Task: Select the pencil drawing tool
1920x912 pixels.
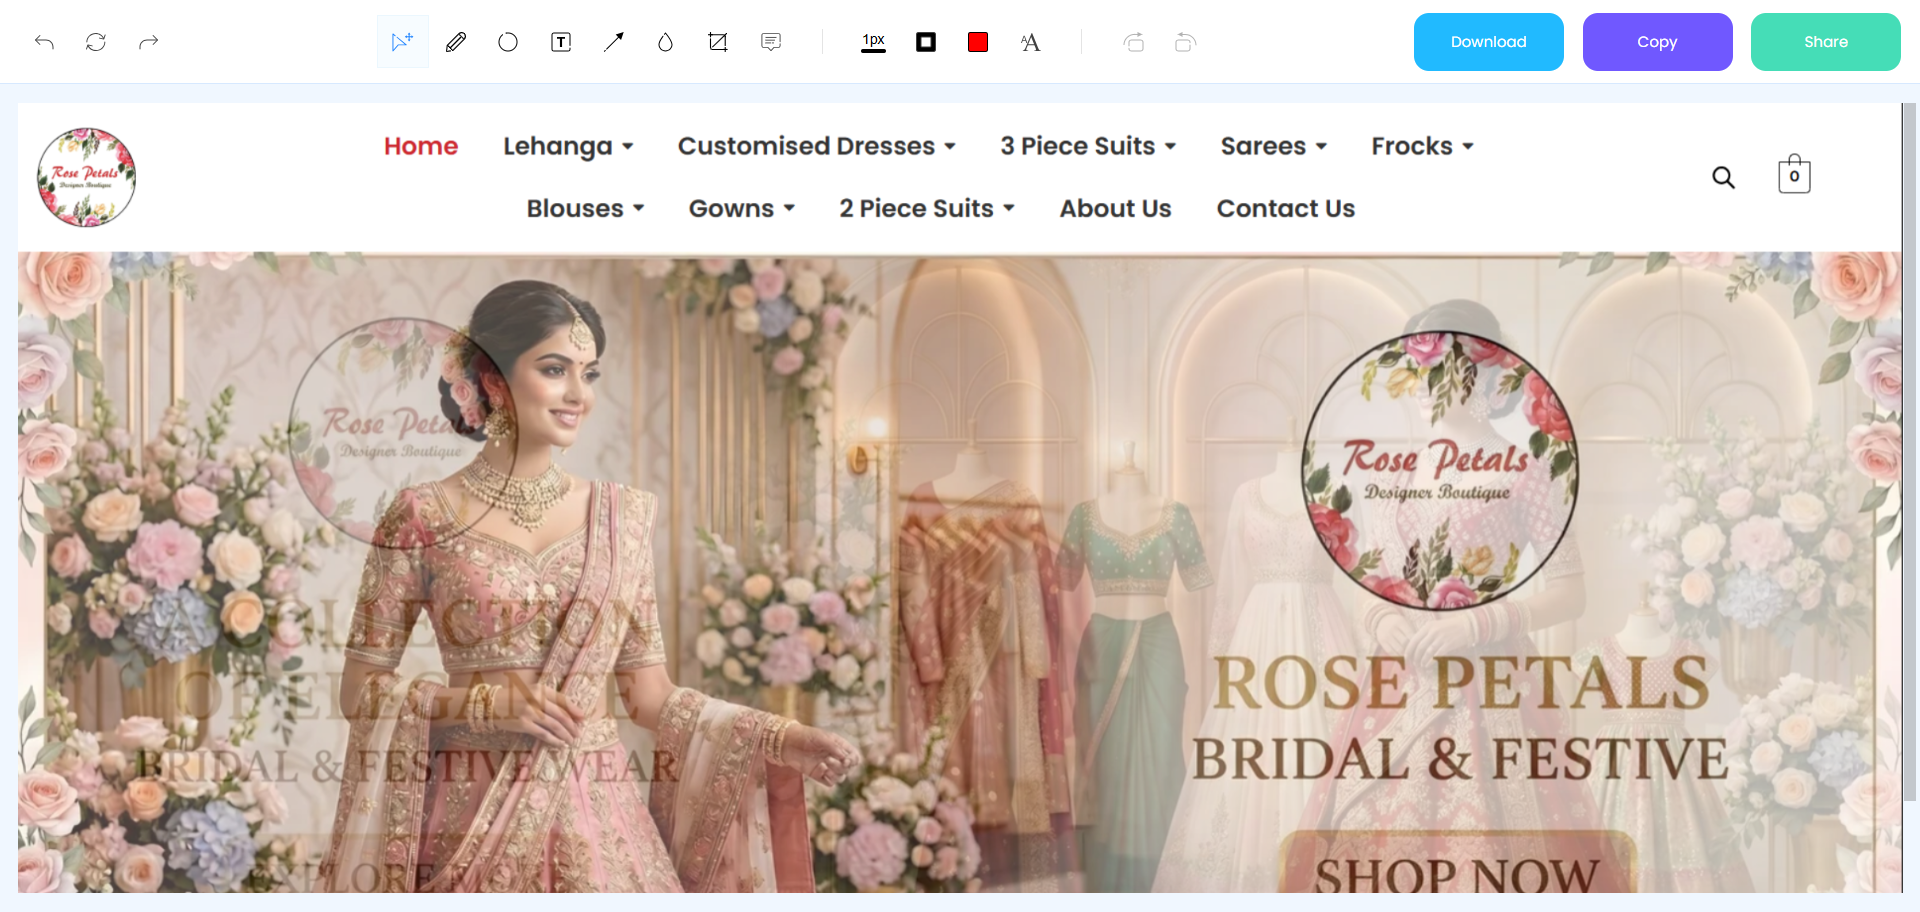Action: [x=456, y=42]
